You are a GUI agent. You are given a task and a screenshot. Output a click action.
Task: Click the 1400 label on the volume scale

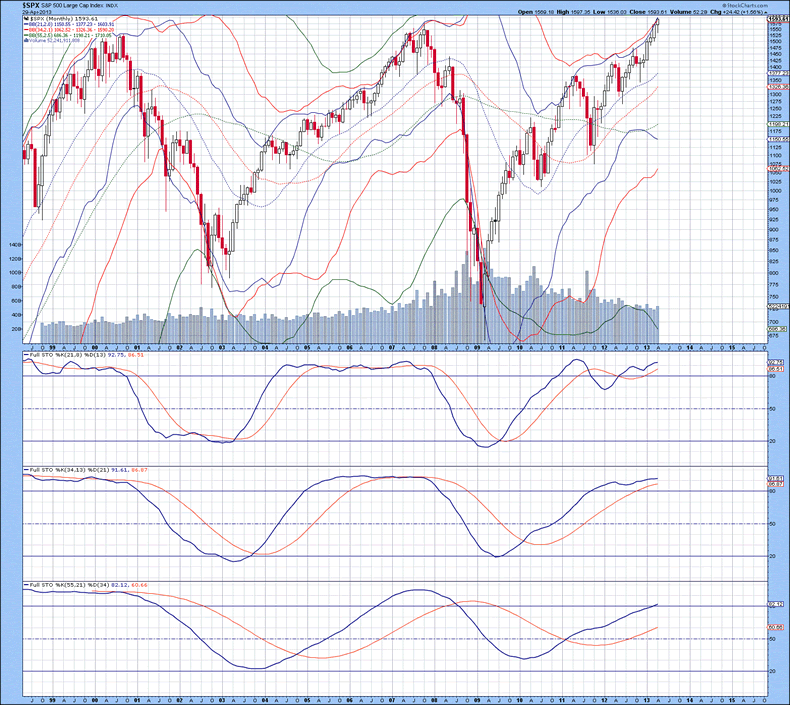pos(16,244)
